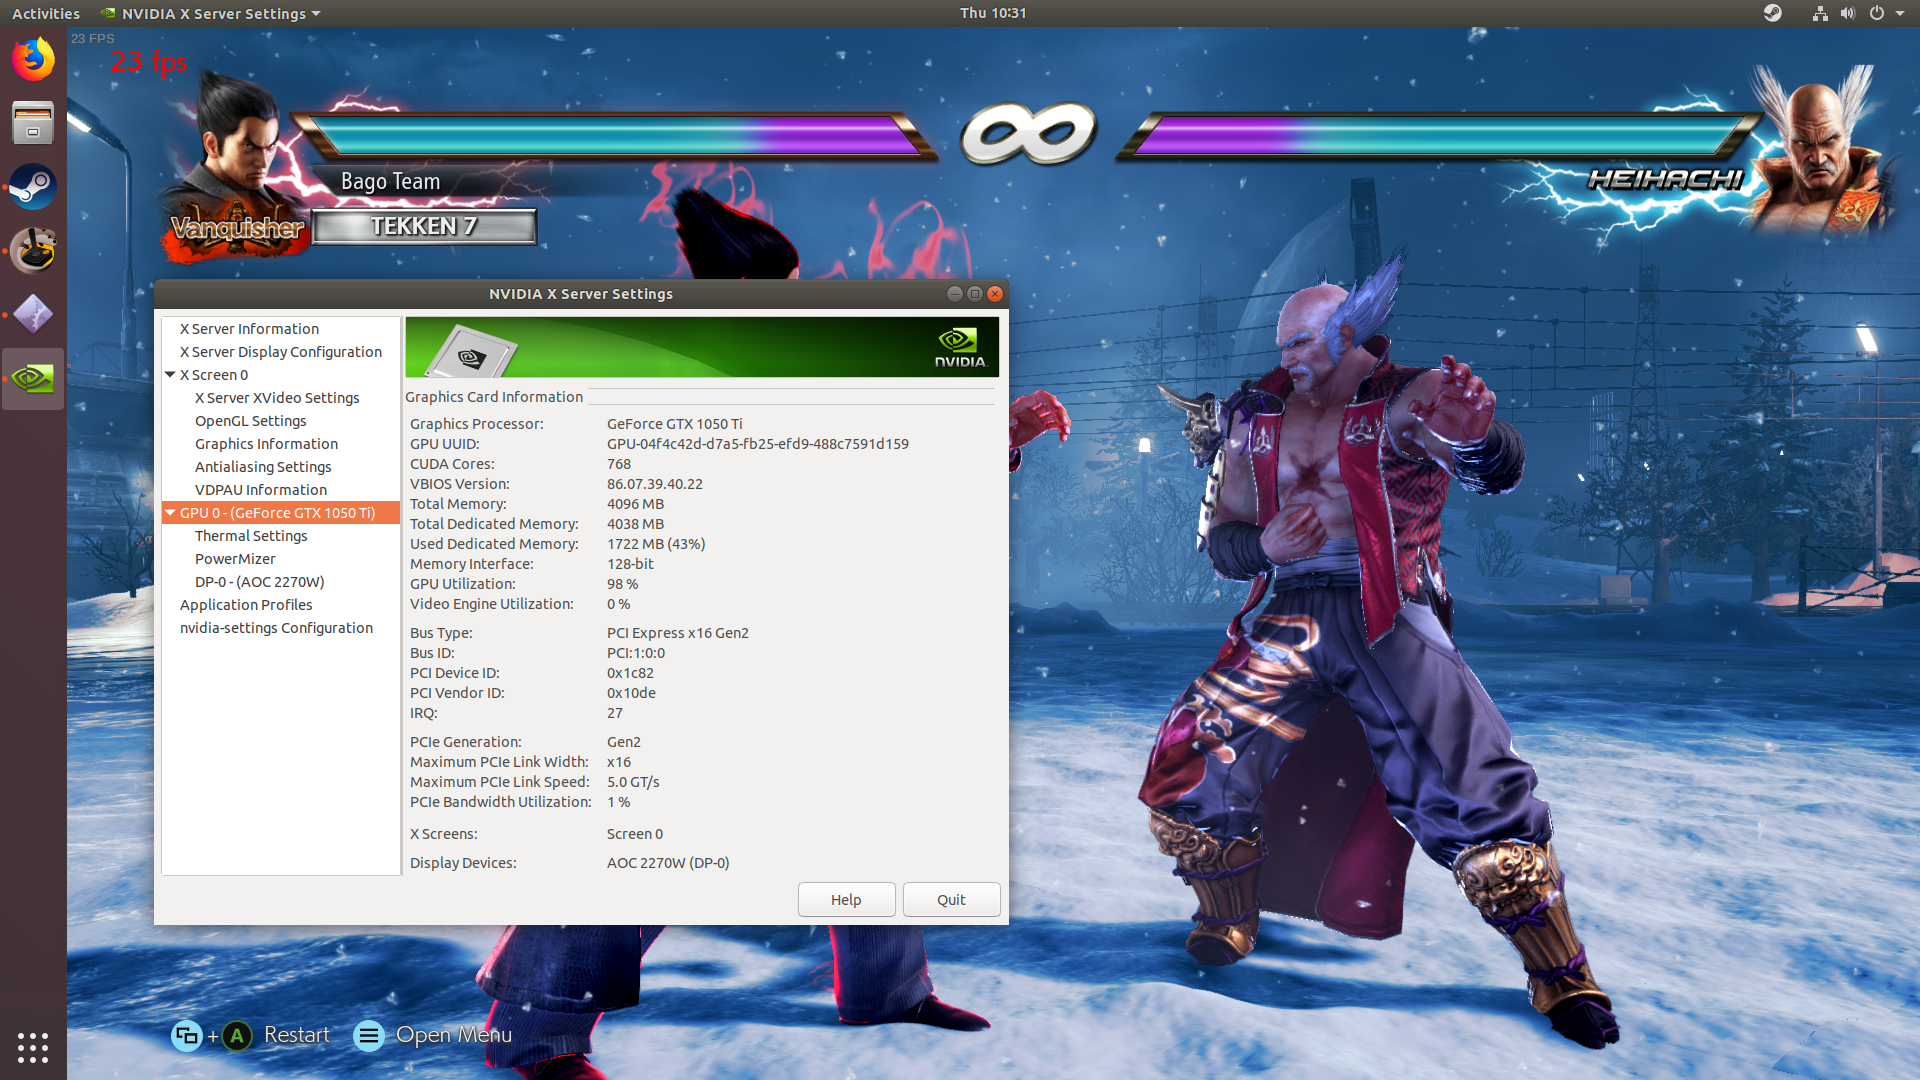Click the PCIe Bandwidth Utilization value "1 %"
This screenshot has height=1080, width=1920.
click(618, 802)
